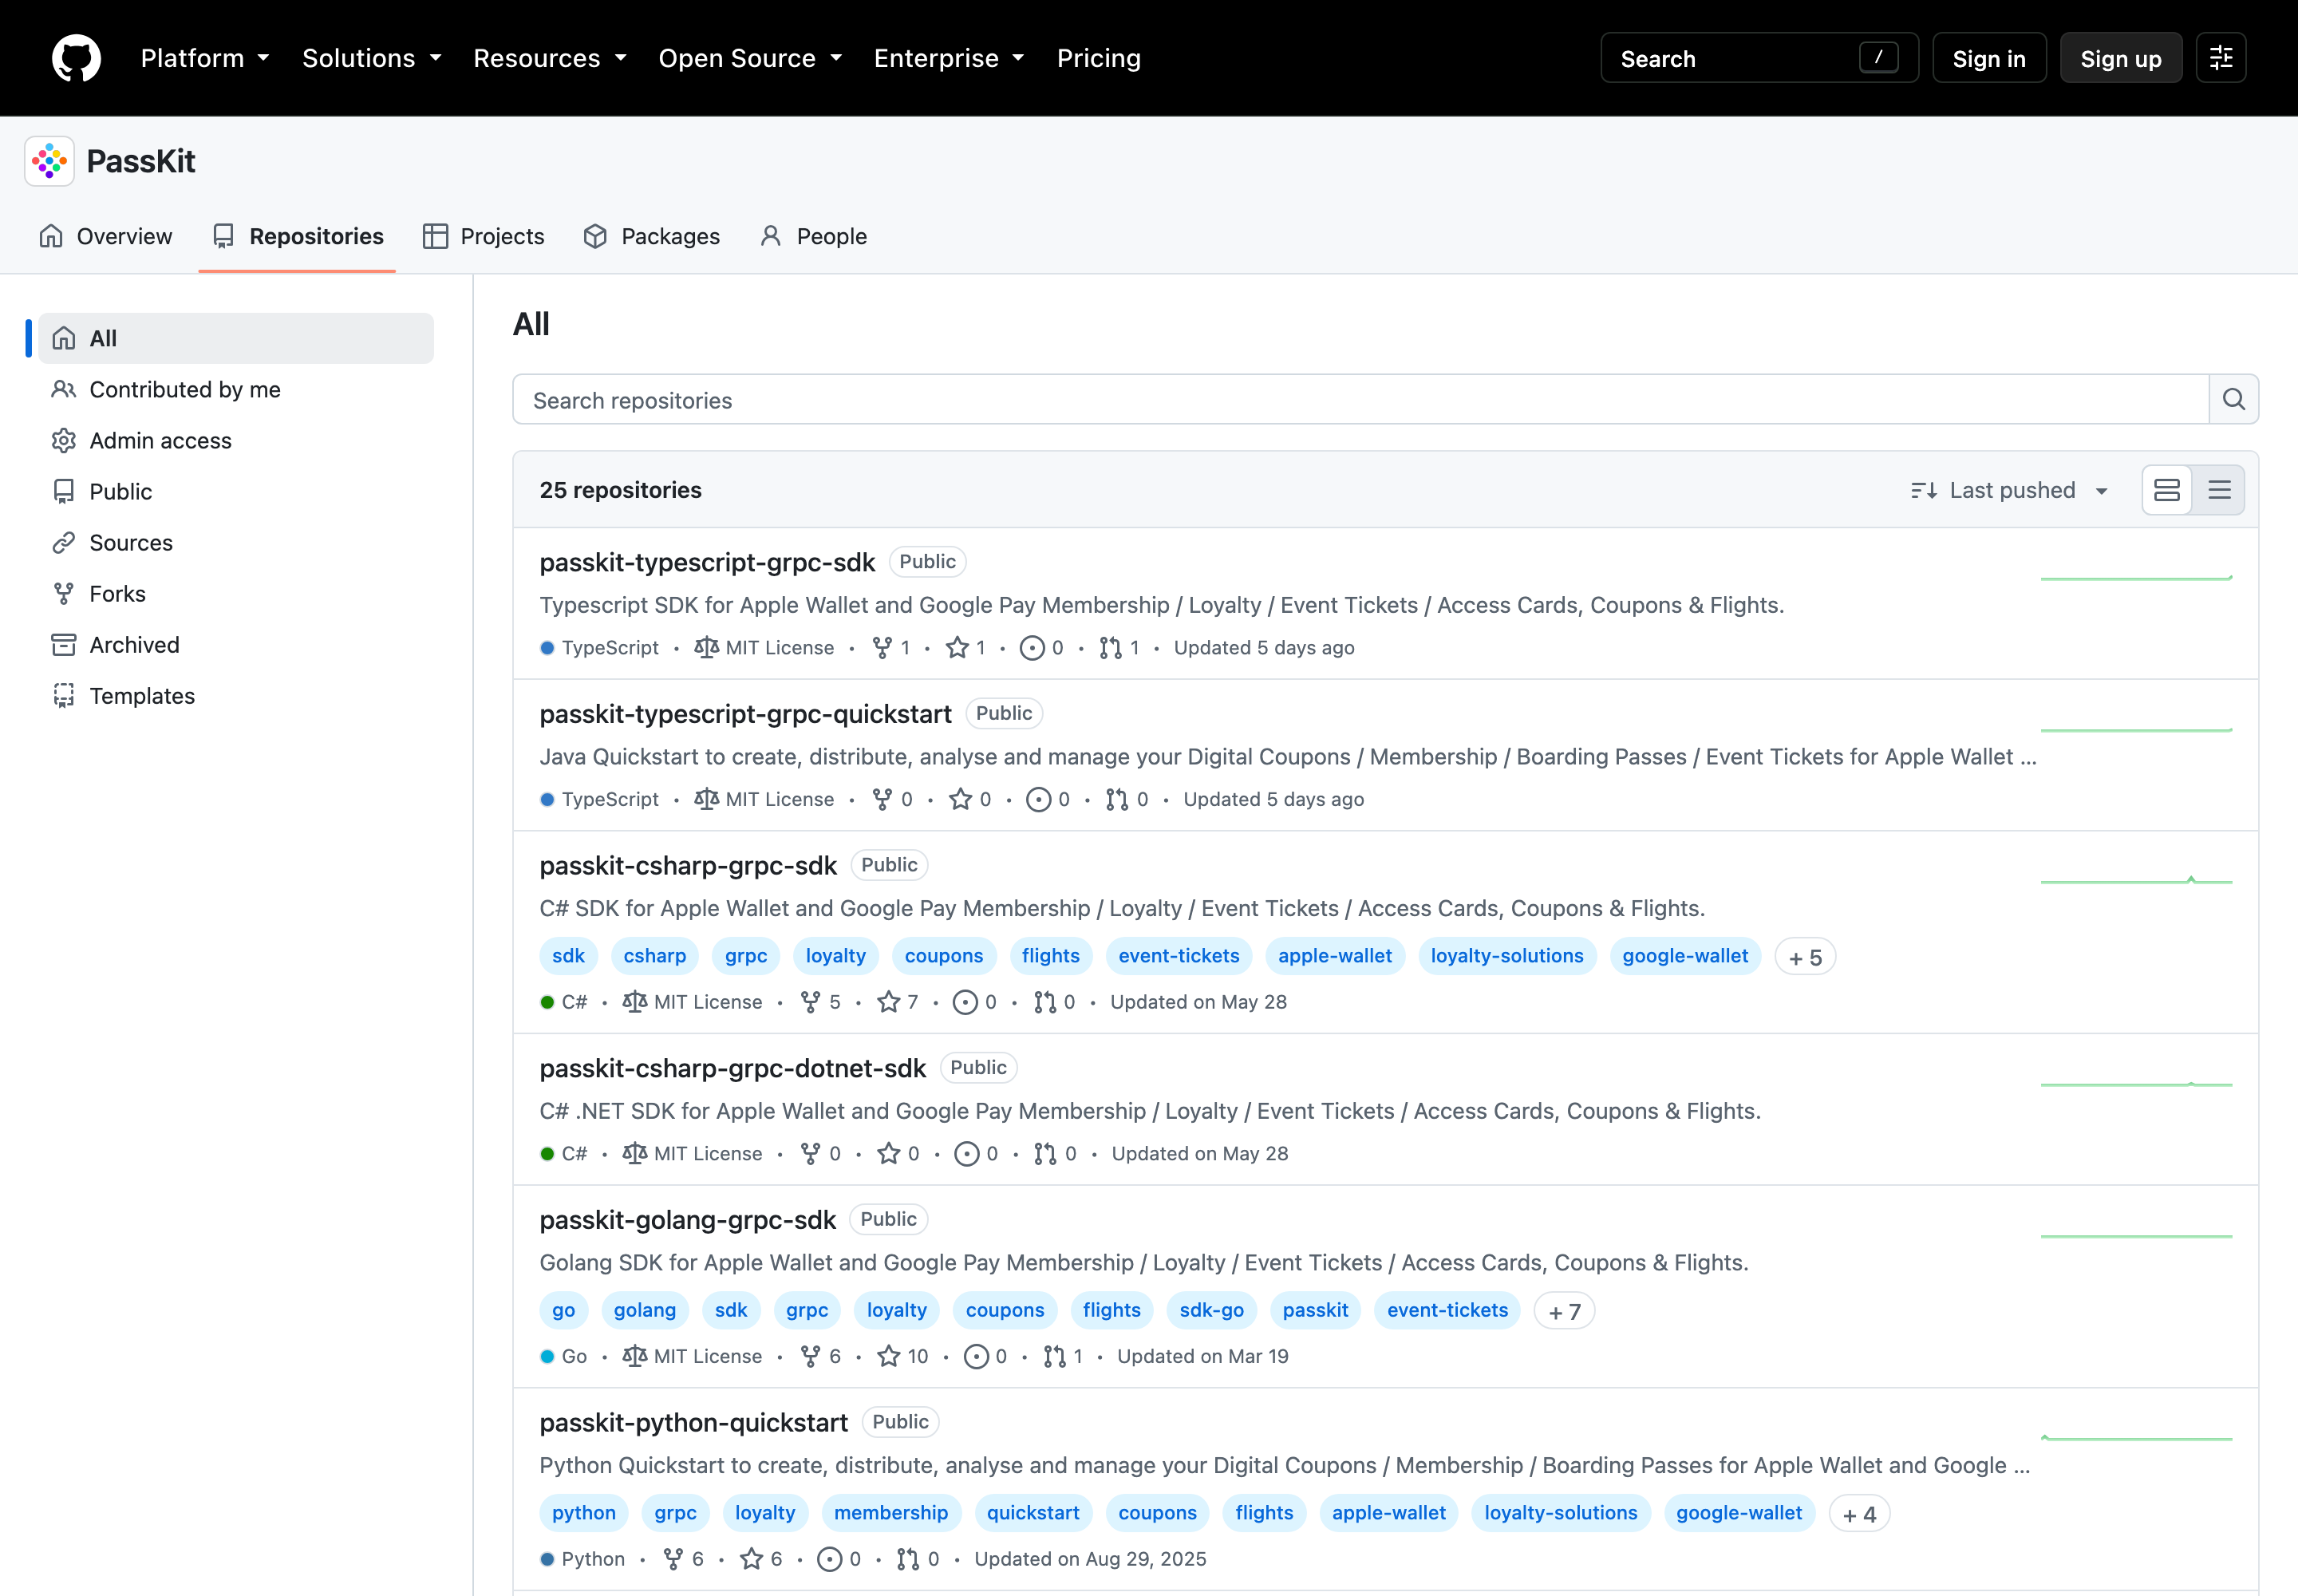Filter repositories by Templates

click(x=236, y=695)
